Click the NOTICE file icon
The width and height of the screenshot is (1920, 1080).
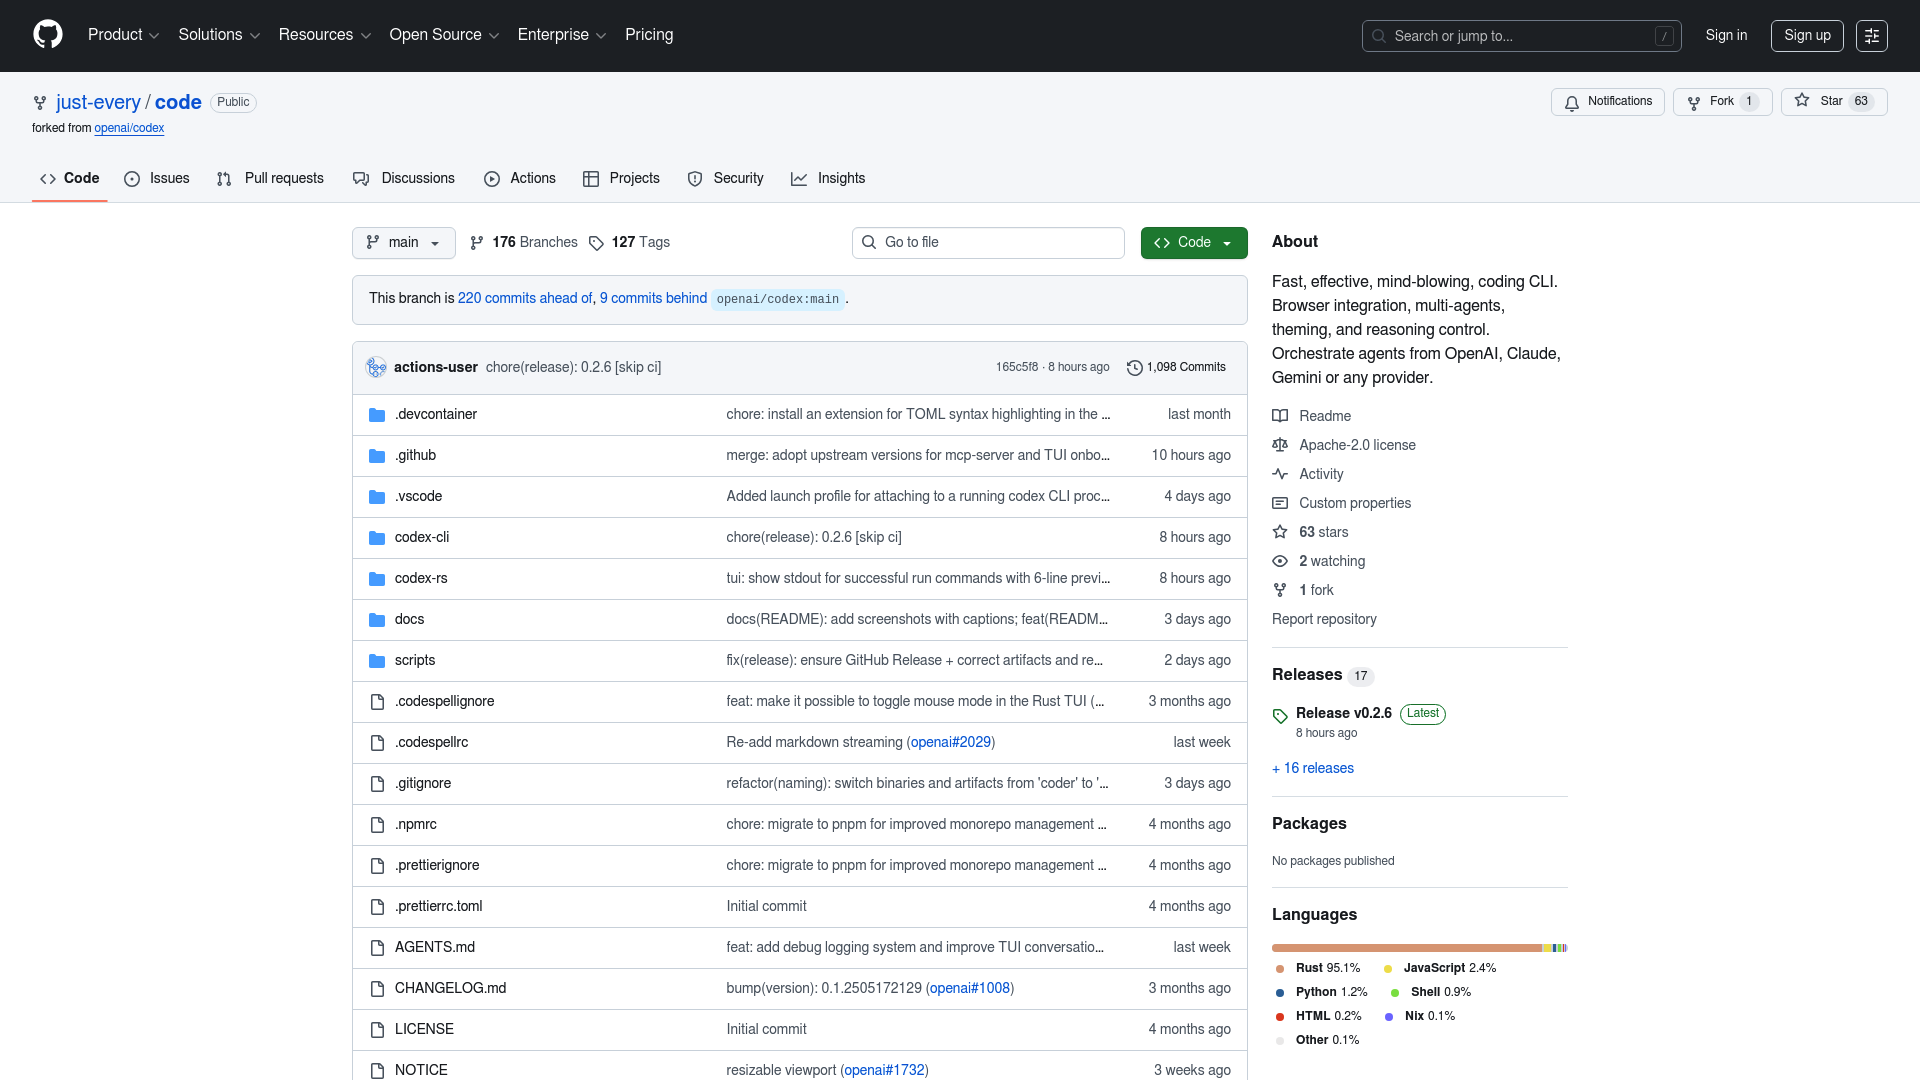click(377, 1071)
